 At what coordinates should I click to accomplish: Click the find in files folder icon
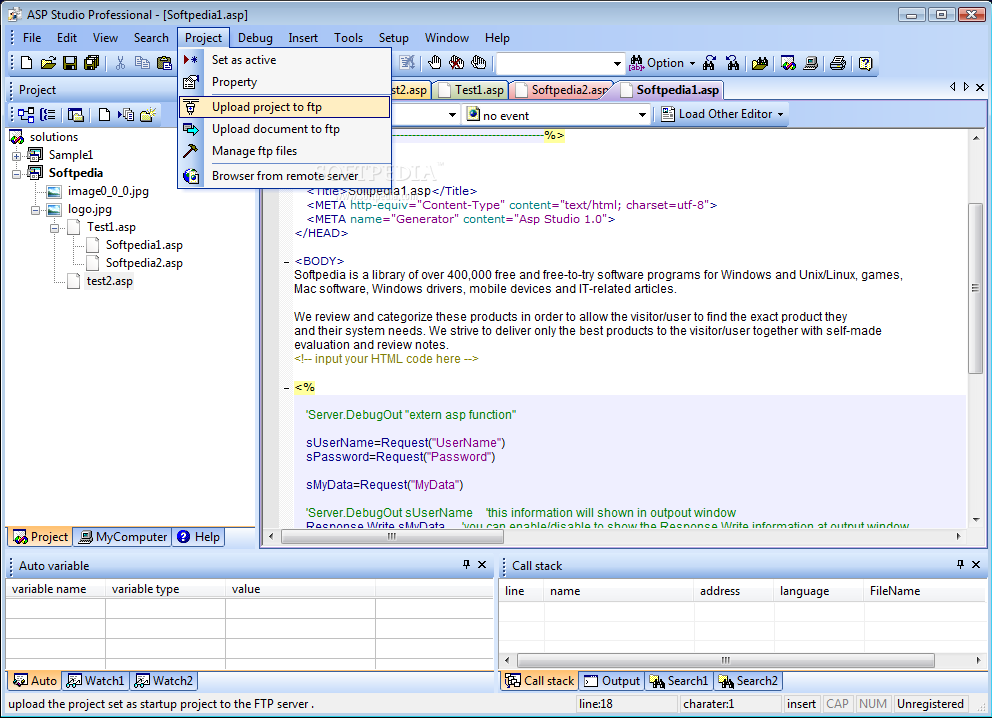pos(760,63)
